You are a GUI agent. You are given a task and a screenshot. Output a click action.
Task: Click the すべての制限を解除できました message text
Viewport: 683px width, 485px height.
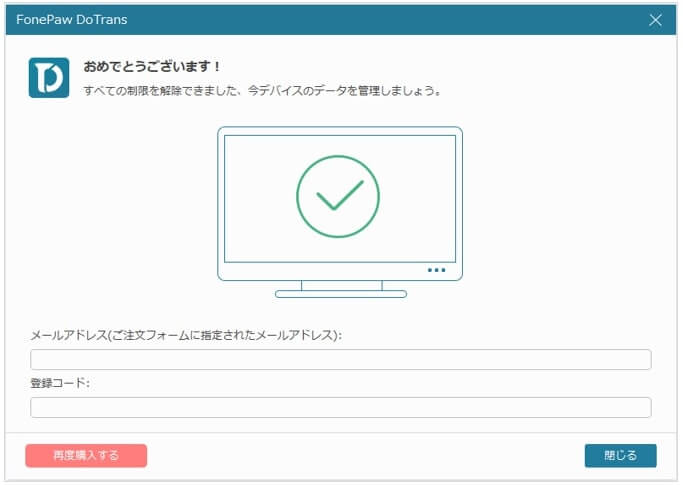pos(263,91)
